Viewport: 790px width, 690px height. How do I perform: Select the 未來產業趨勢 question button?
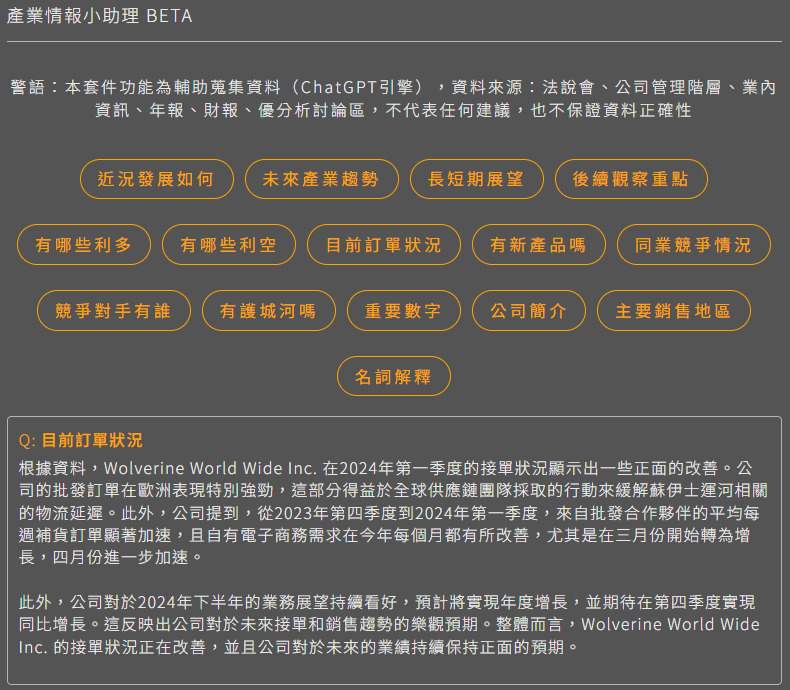pyautogui.click(x=321, y=179)
